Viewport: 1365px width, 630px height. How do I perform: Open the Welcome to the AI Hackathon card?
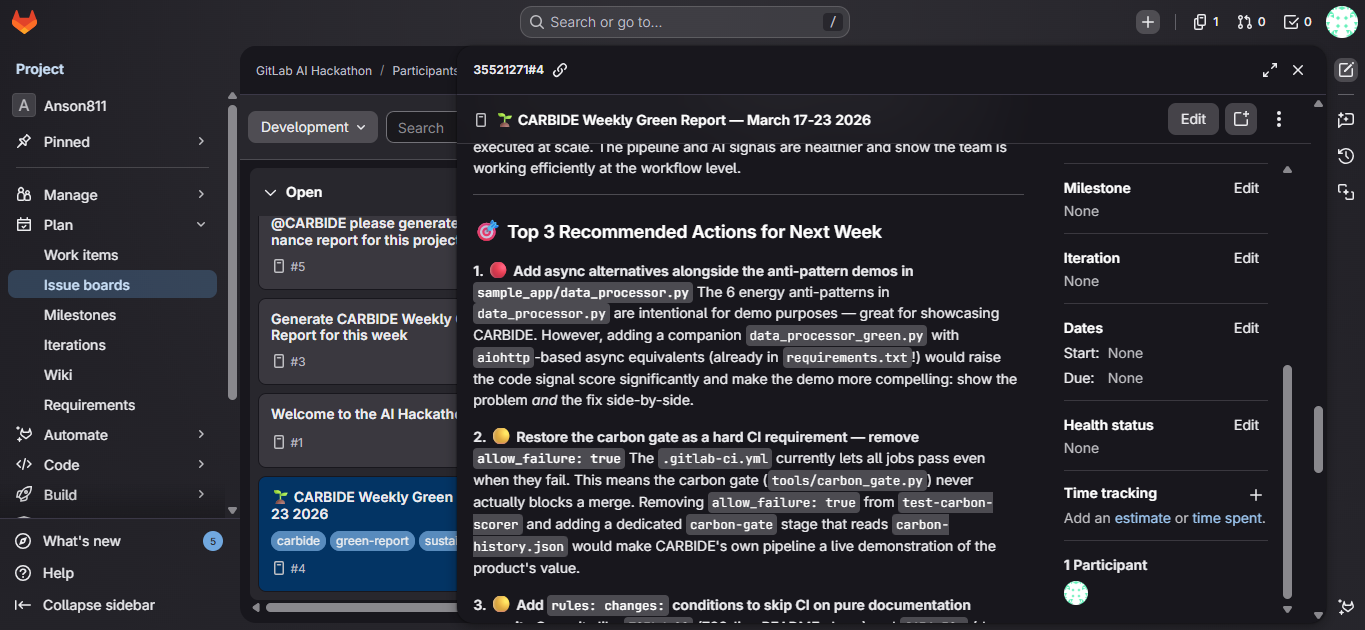pyautogui.click(x=358, y=430)
